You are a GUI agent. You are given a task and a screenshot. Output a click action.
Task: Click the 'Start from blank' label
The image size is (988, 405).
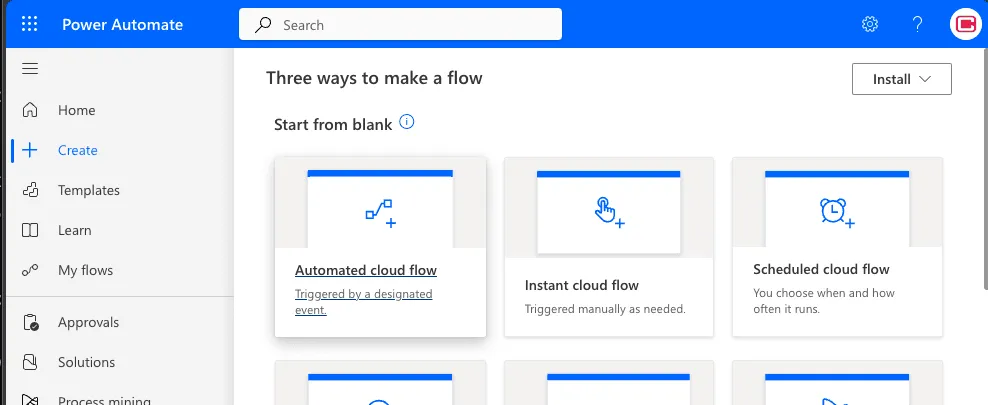tap(333, 125)
